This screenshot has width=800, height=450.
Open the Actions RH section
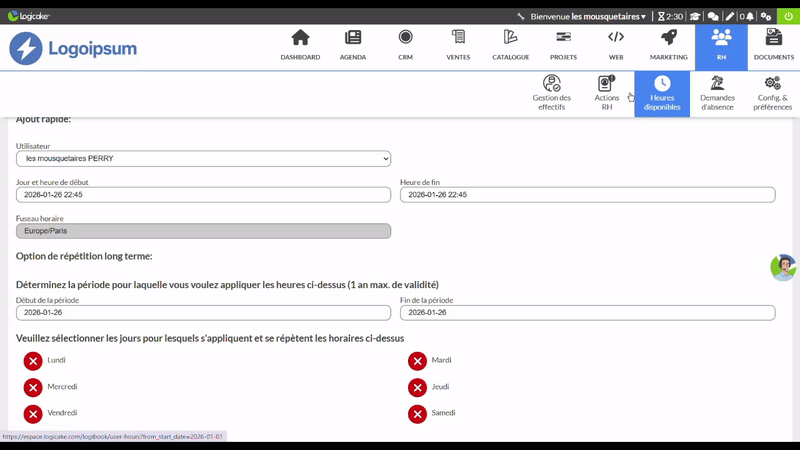606,93
